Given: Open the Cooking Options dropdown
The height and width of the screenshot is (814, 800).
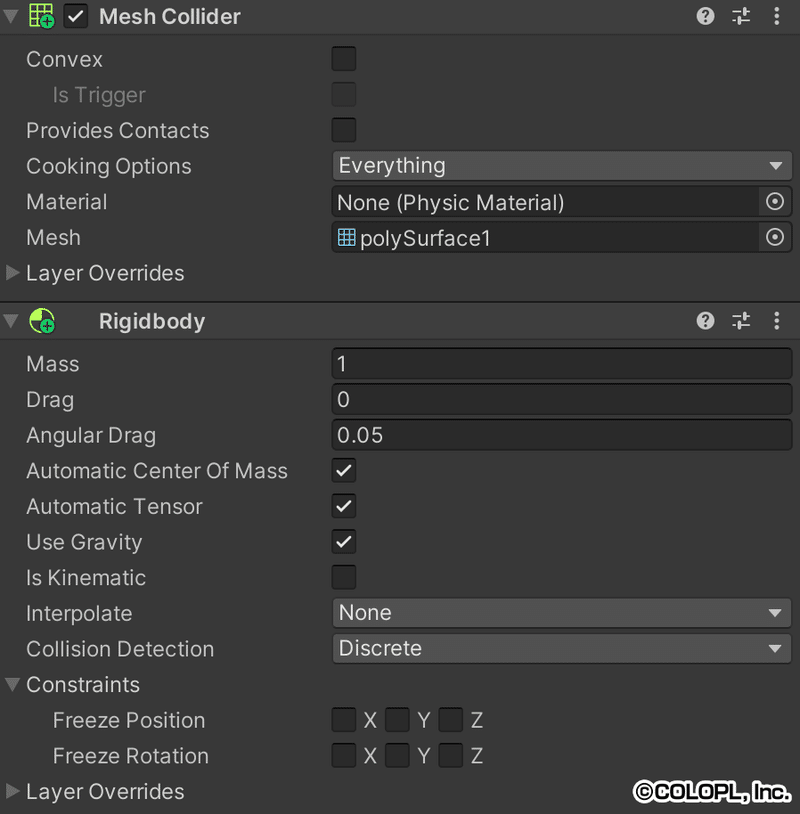Looking at the screenshot, I should pos(561,166).
